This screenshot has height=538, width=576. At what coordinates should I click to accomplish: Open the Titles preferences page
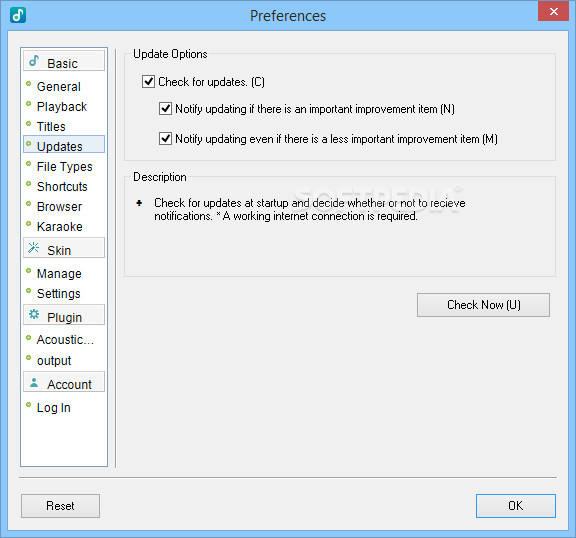[51, 127]
